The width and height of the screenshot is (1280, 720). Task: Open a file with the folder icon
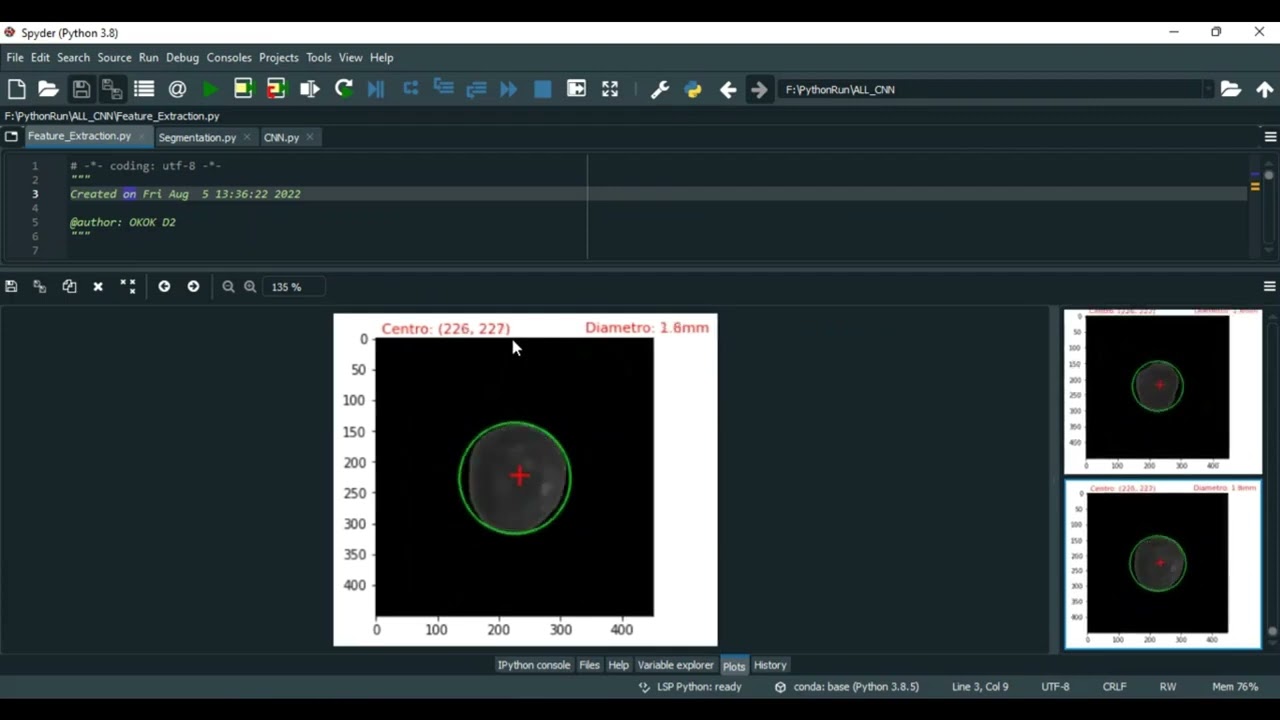(48, 89)
